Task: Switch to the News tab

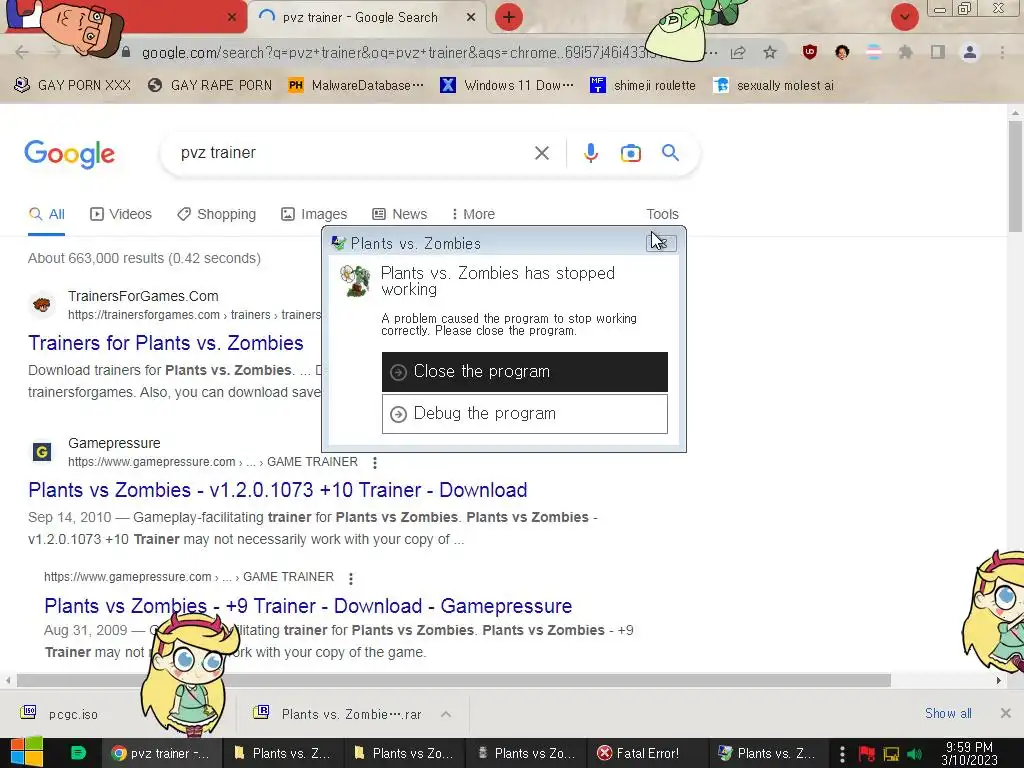Action: pos(400,214)
